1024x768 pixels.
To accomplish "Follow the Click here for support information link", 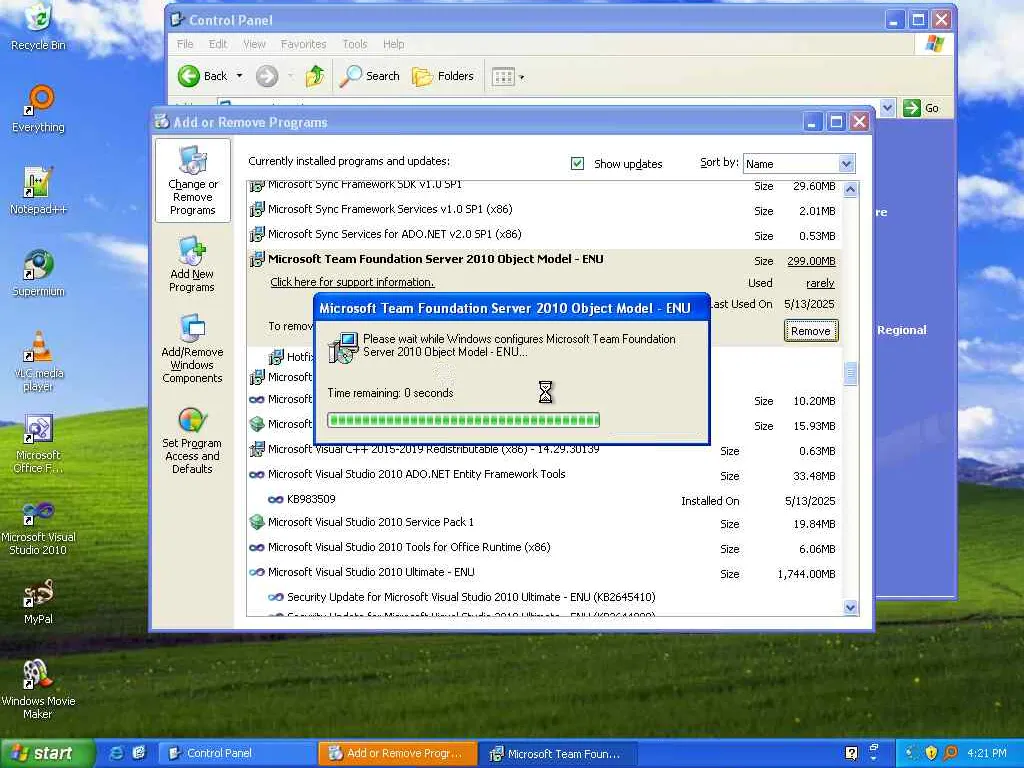I will 352,282.
